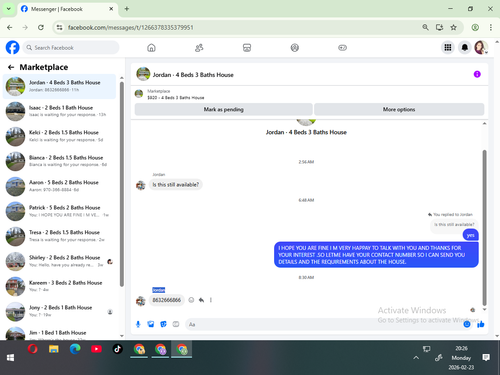The width and height of the screenshot is (500, 375).
Task: Click the Mark as pending button
Action: (223, 109)
